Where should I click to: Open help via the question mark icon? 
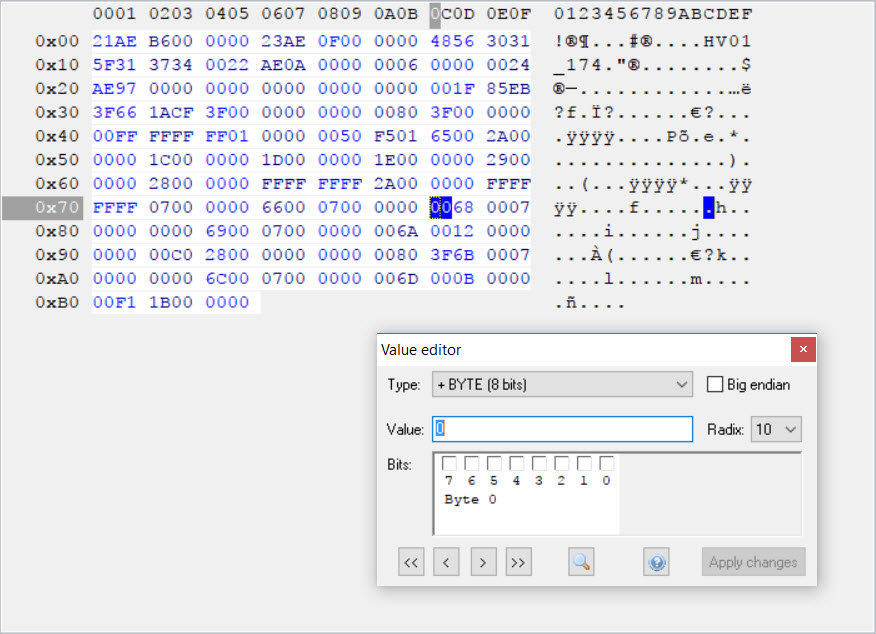click(x=657, y=562)
